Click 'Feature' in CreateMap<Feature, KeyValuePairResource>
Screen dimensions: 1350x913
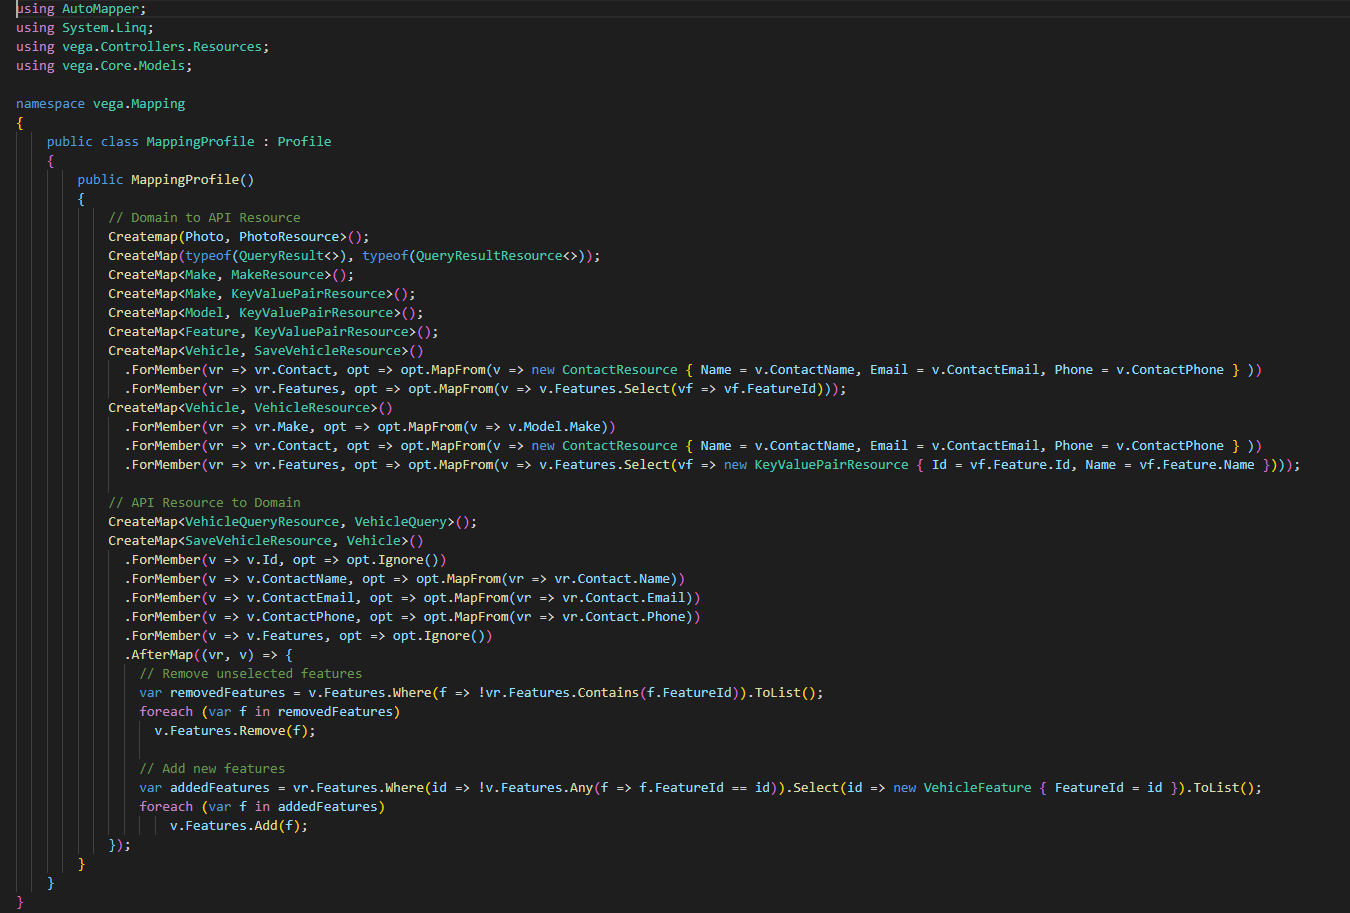(212, 332)
